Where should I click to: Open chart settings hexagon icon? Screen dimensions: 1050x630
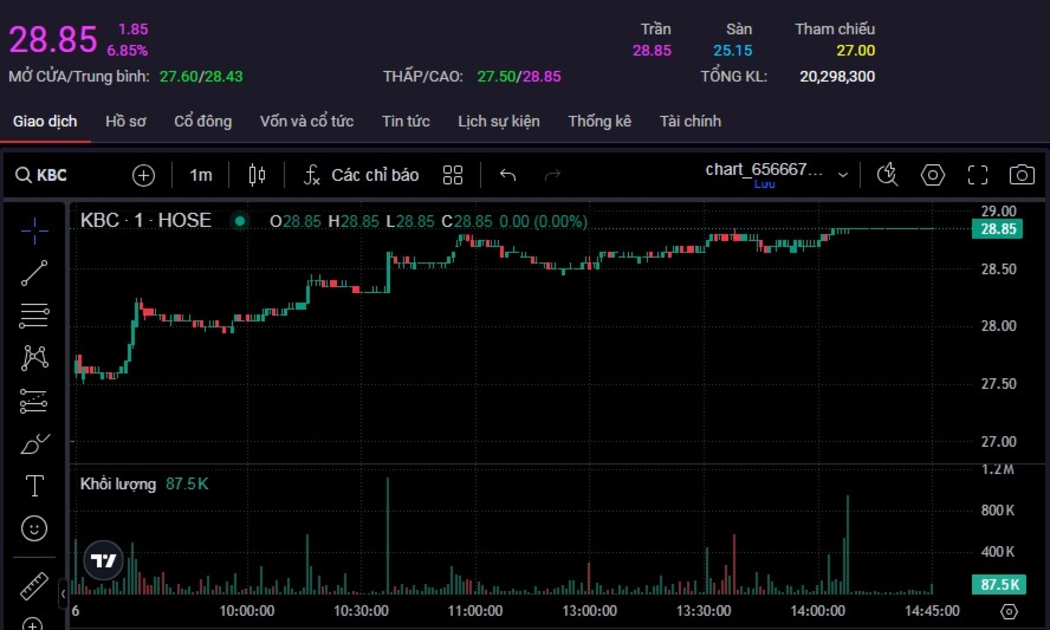pos(932,175)
